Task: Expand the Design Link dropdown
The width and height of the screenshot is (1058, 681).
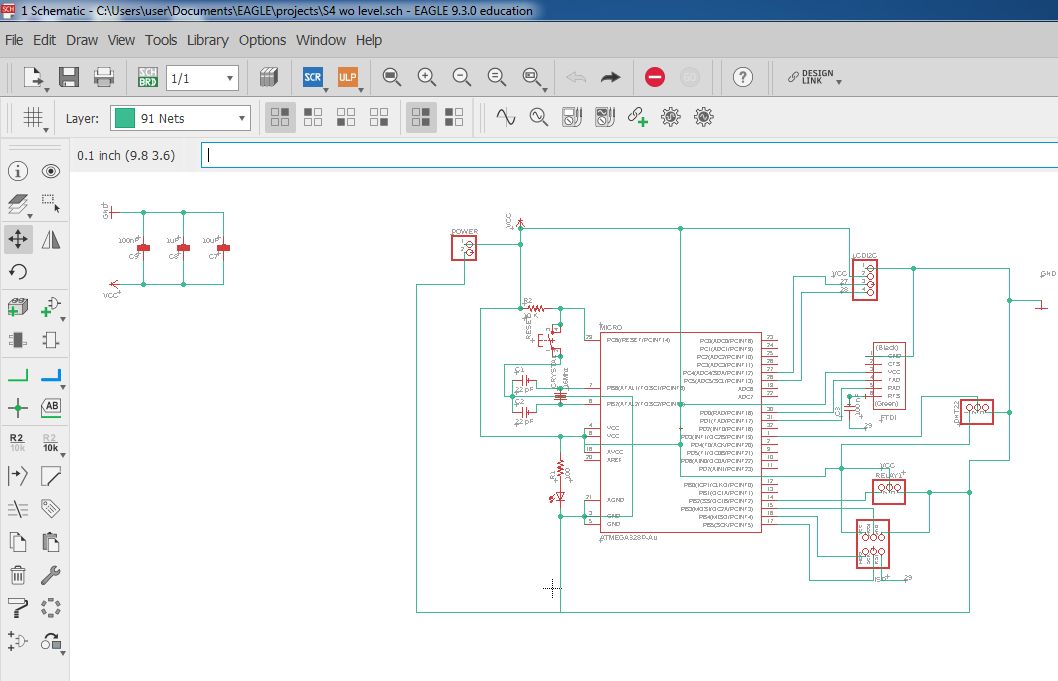Action: pos(839,82)
